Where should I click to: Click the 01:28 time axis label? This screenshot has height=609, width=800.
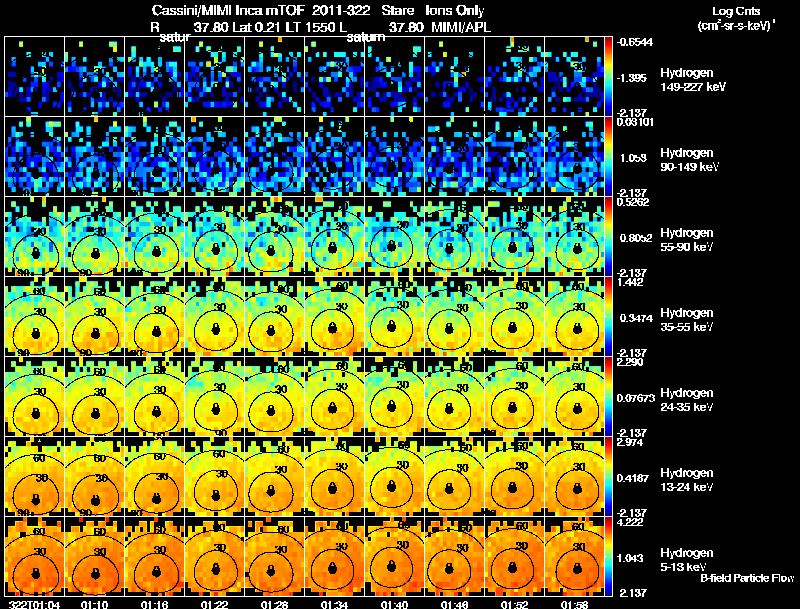(274, 604)
